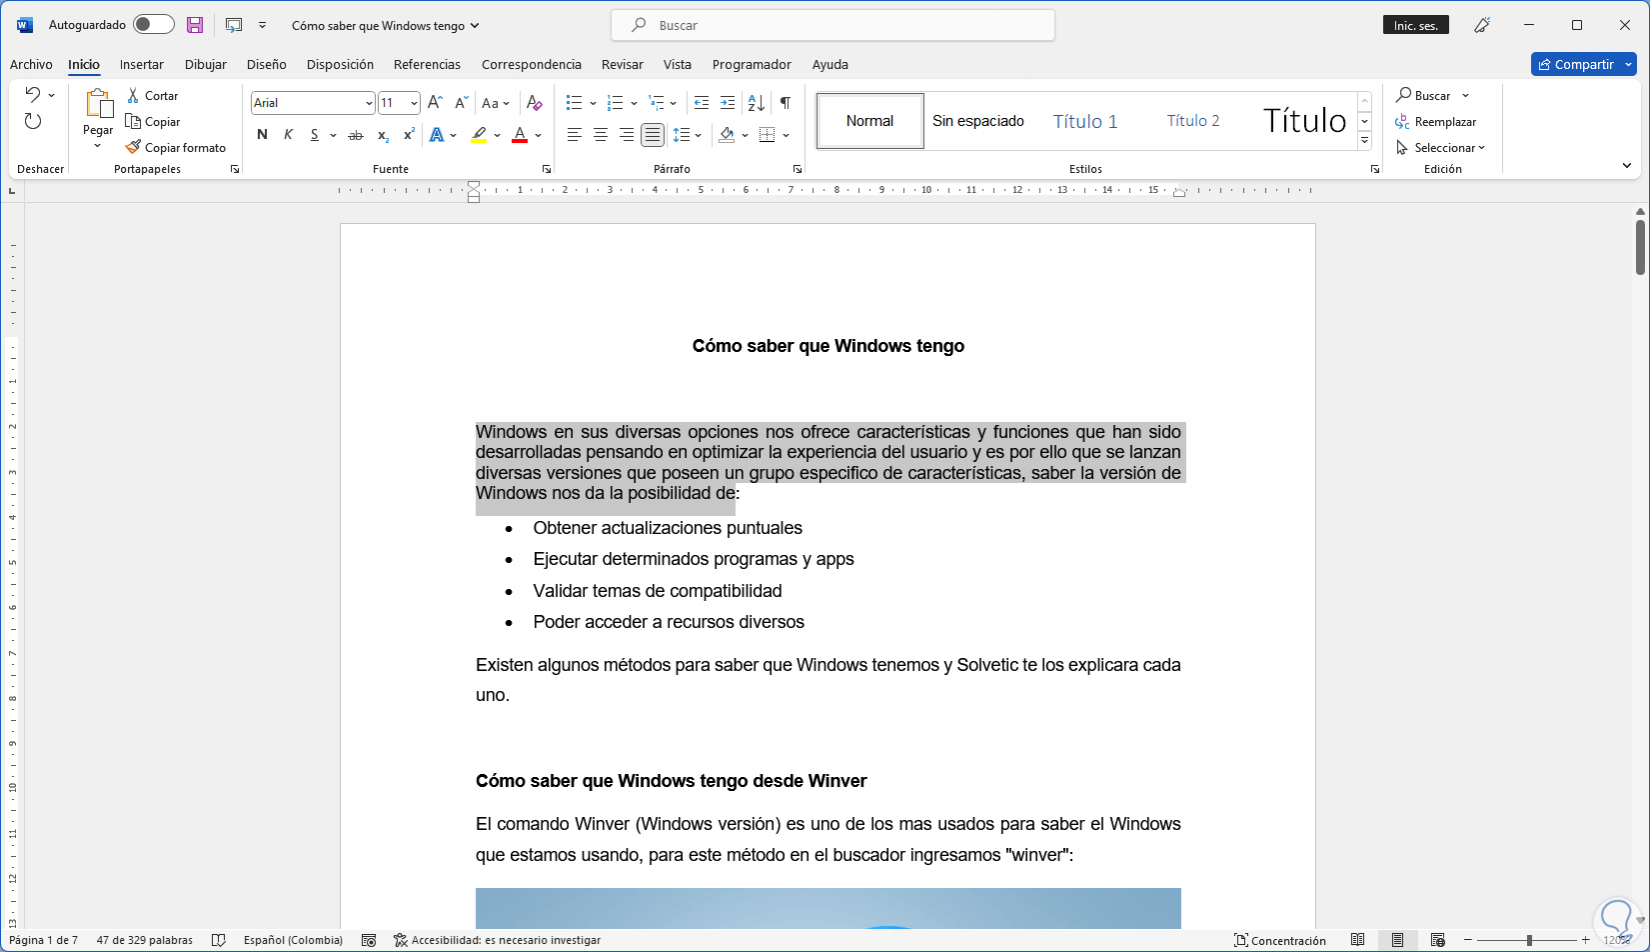Toggle Concentración focus mode

click(x=1280, y=940)
